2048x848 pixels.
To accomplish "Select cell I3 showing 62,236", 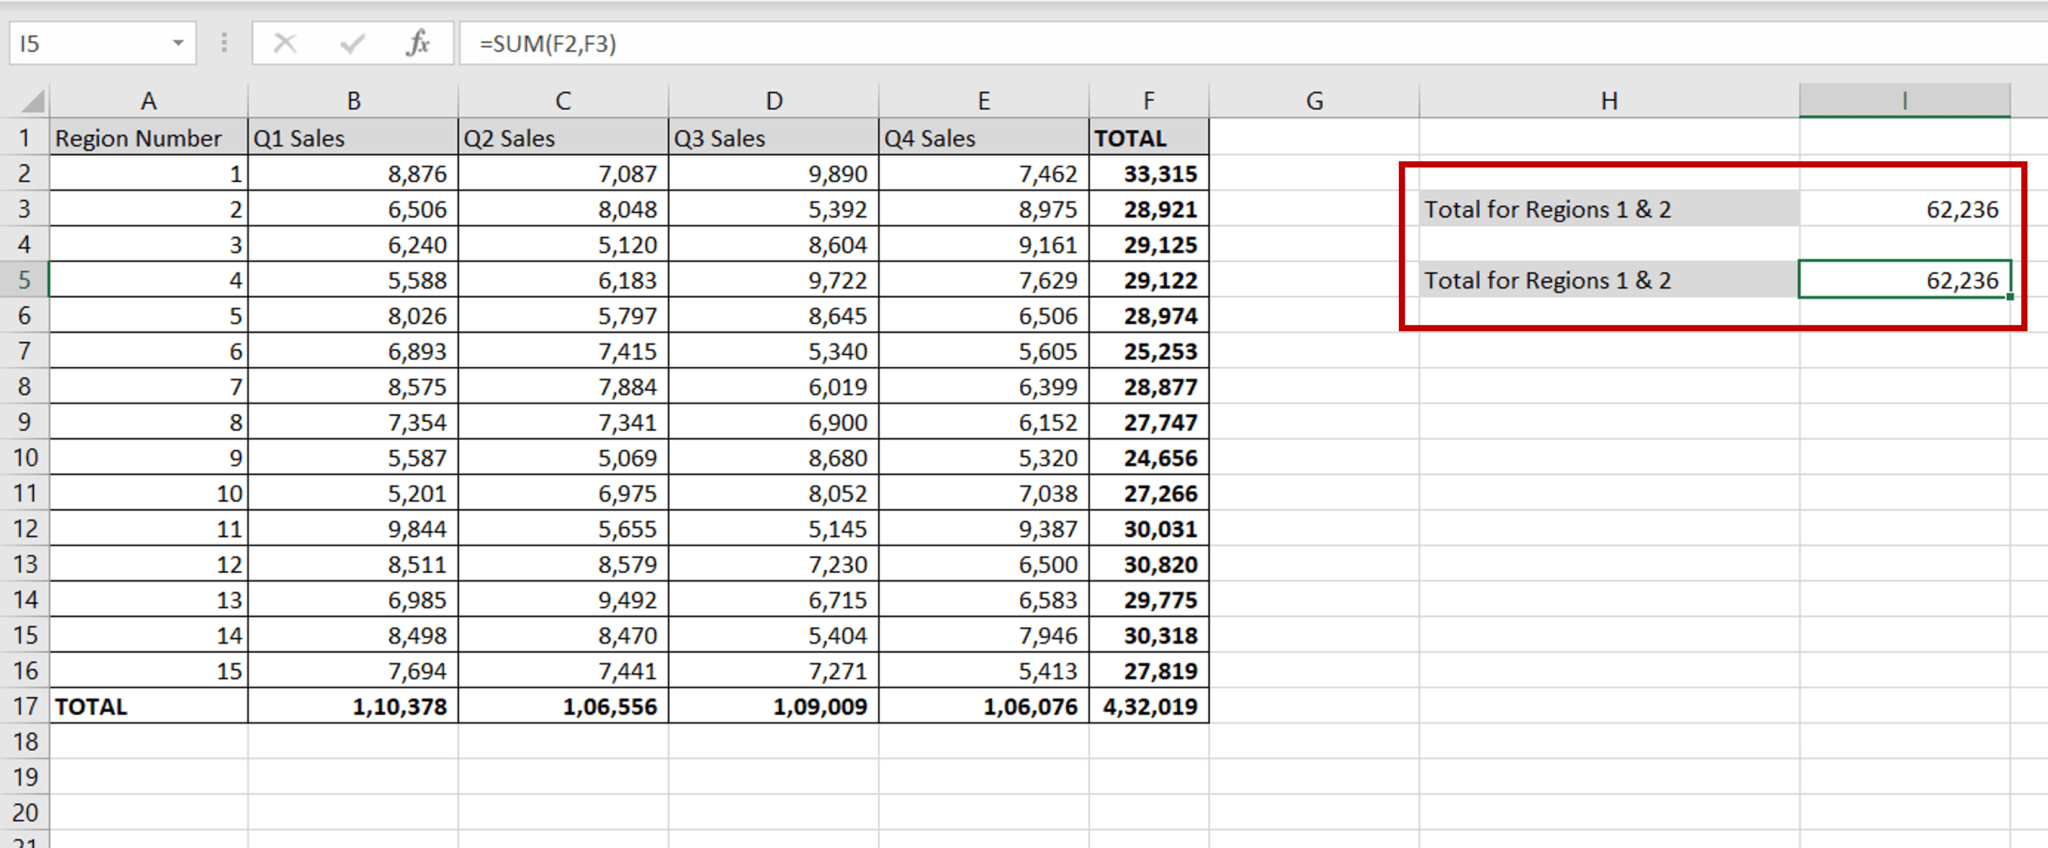I will pyautogui.click(x=1904, y=209).
